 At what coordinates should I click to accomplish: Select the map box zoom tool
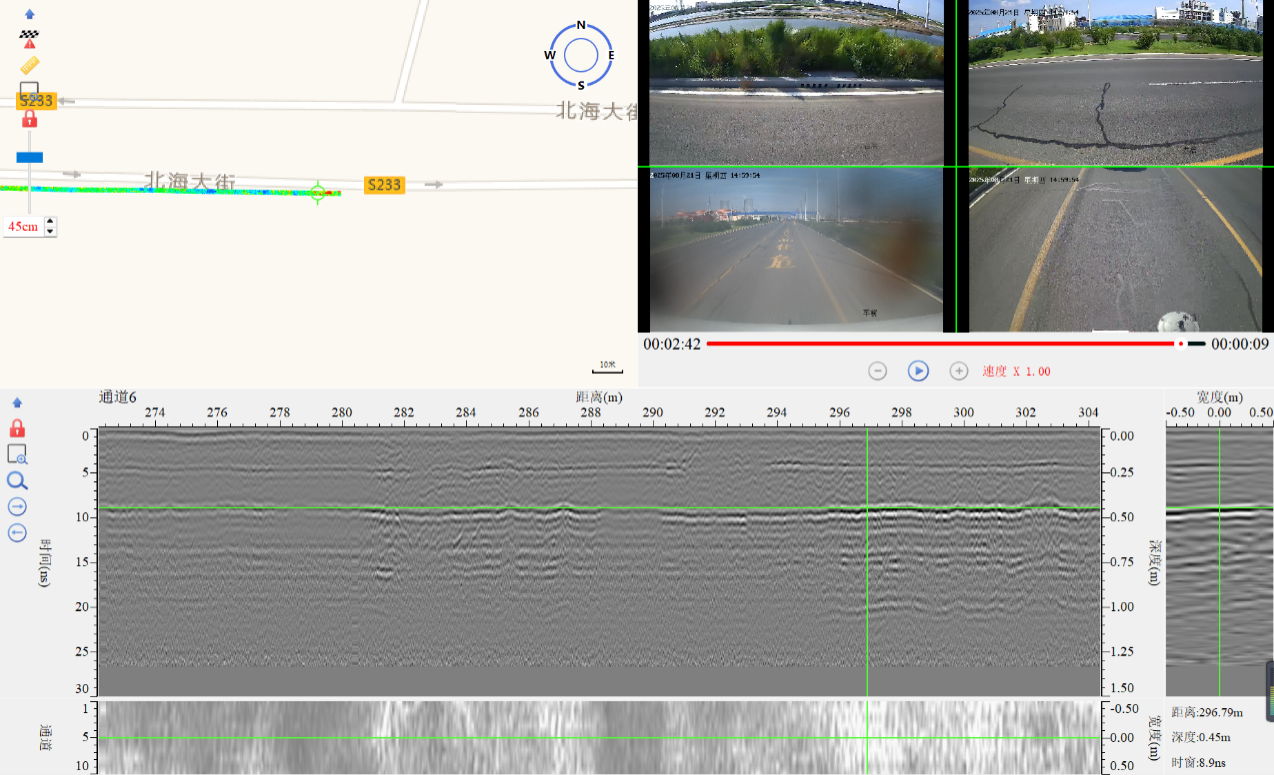click(29, 89)
